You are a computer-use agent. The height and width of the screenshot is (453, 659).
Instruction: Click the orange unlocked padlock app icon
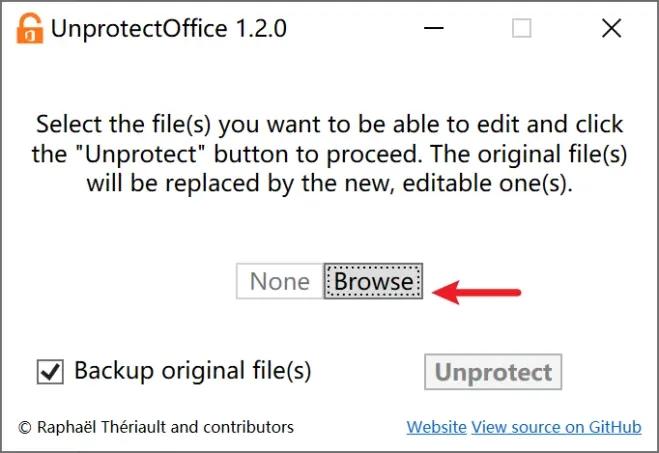pyautogui.click(x=31, y=29)
